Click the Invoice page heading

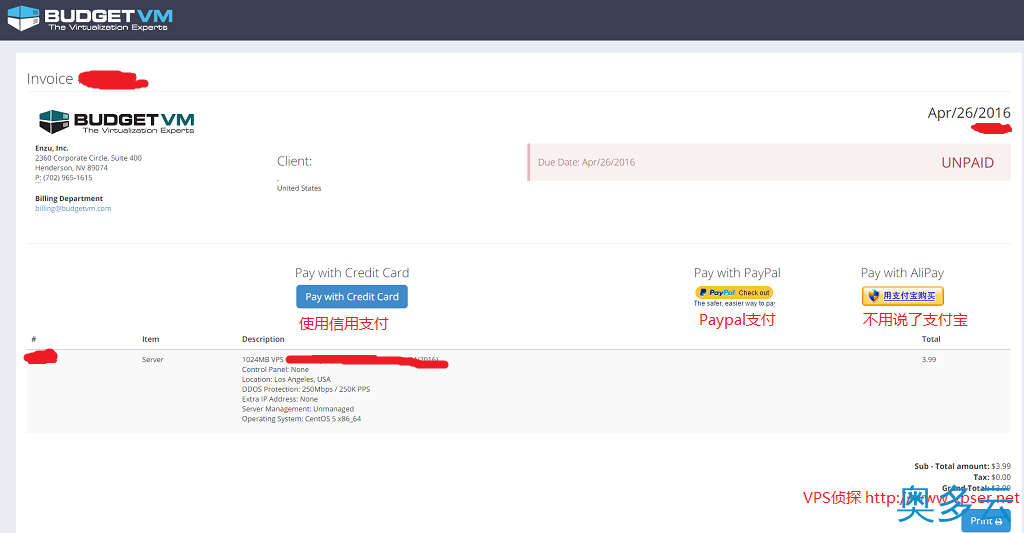pyautogui.click(x=50, y=79)
